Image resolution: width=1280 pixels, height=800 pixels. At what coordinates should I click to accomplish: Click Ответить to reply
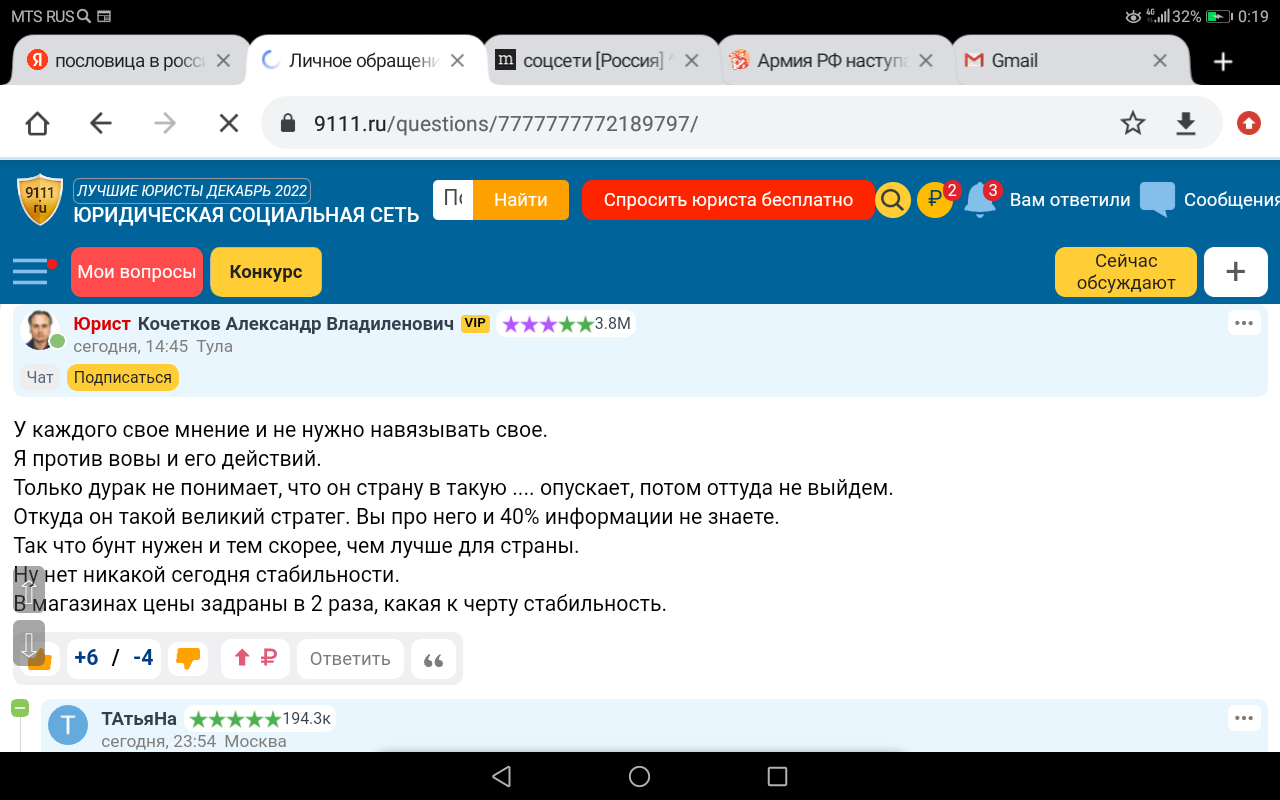[x=350, y=659]
